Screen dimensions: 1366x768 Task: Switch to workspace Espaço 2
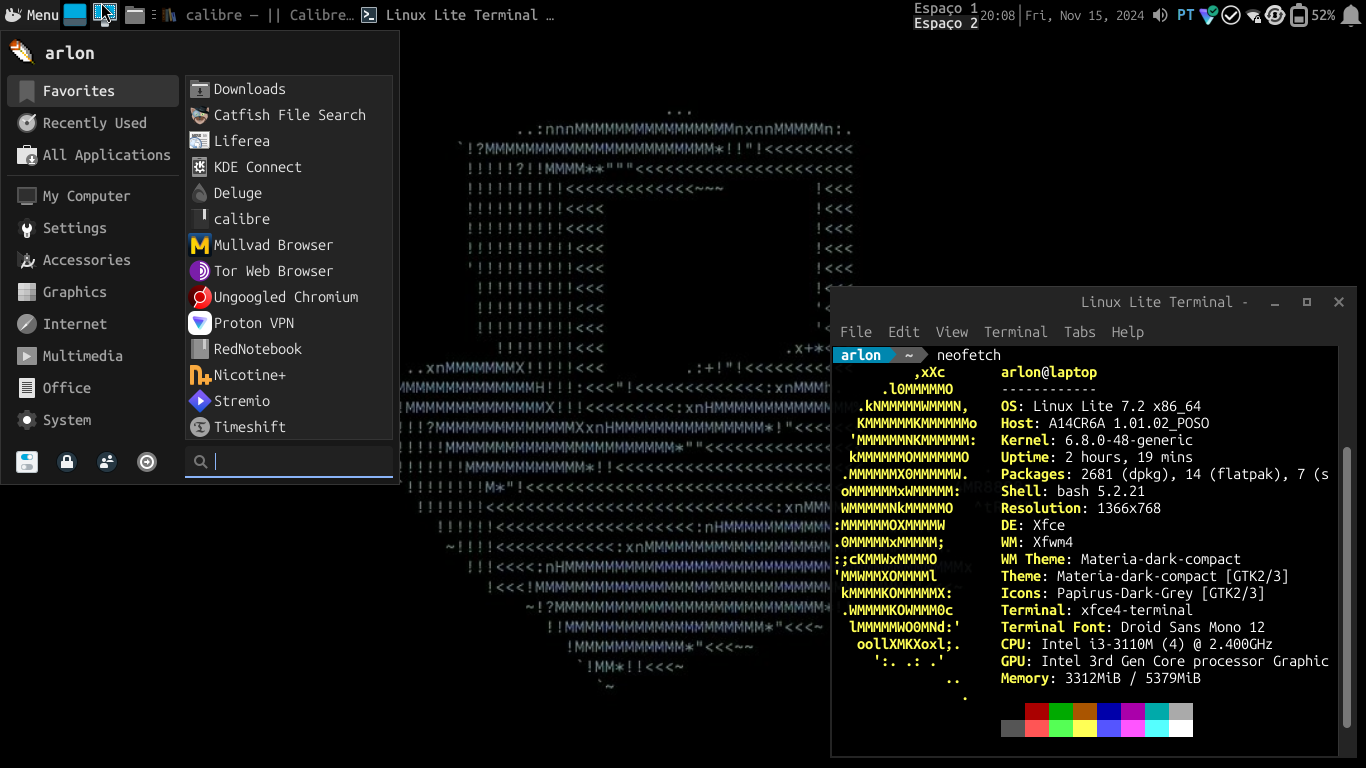click(946, 23)
